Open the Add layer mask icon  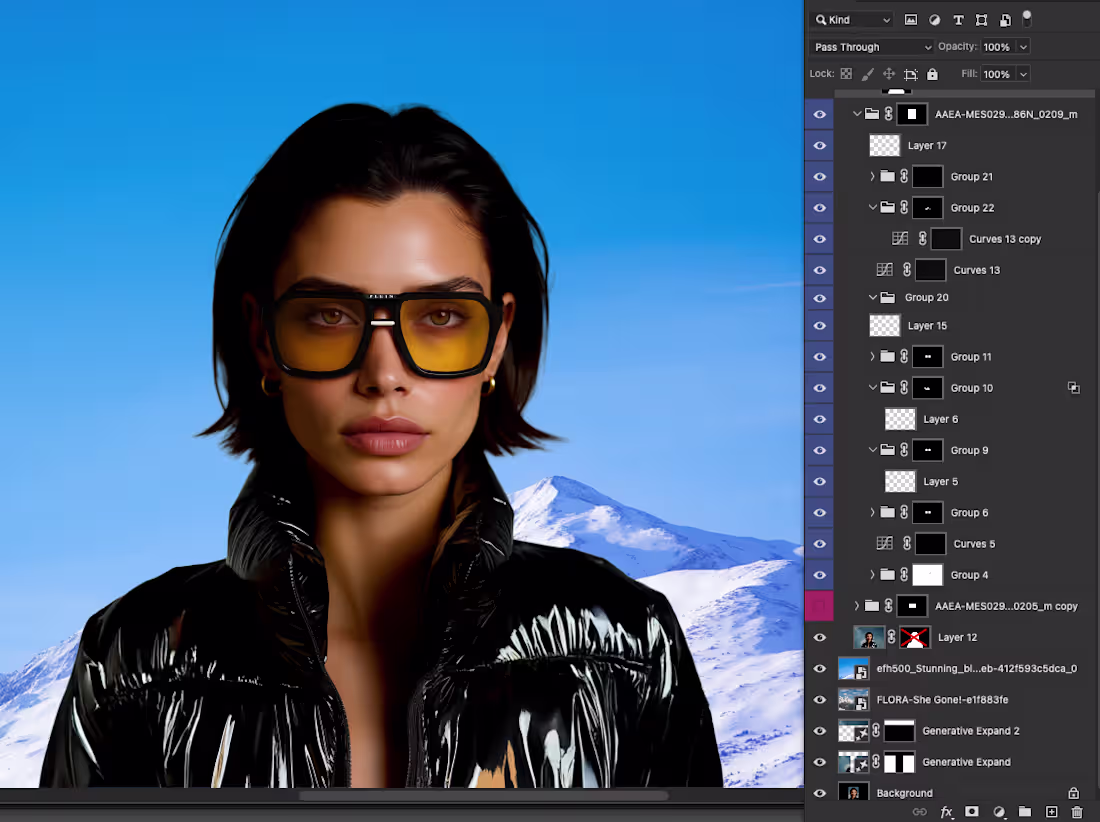[x=971, y=811]
